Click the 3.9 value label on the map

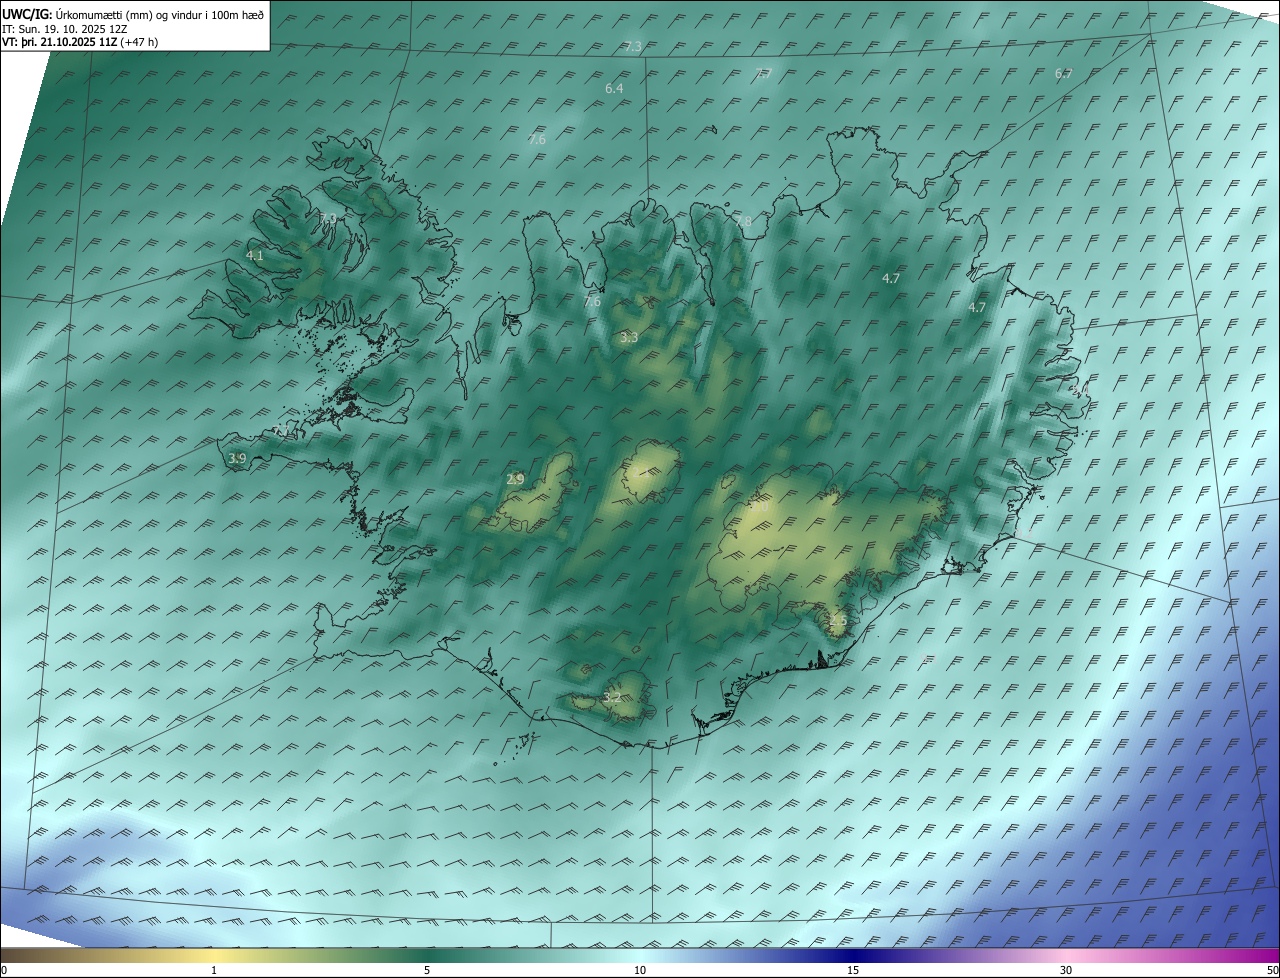click(x=237, y=459)
